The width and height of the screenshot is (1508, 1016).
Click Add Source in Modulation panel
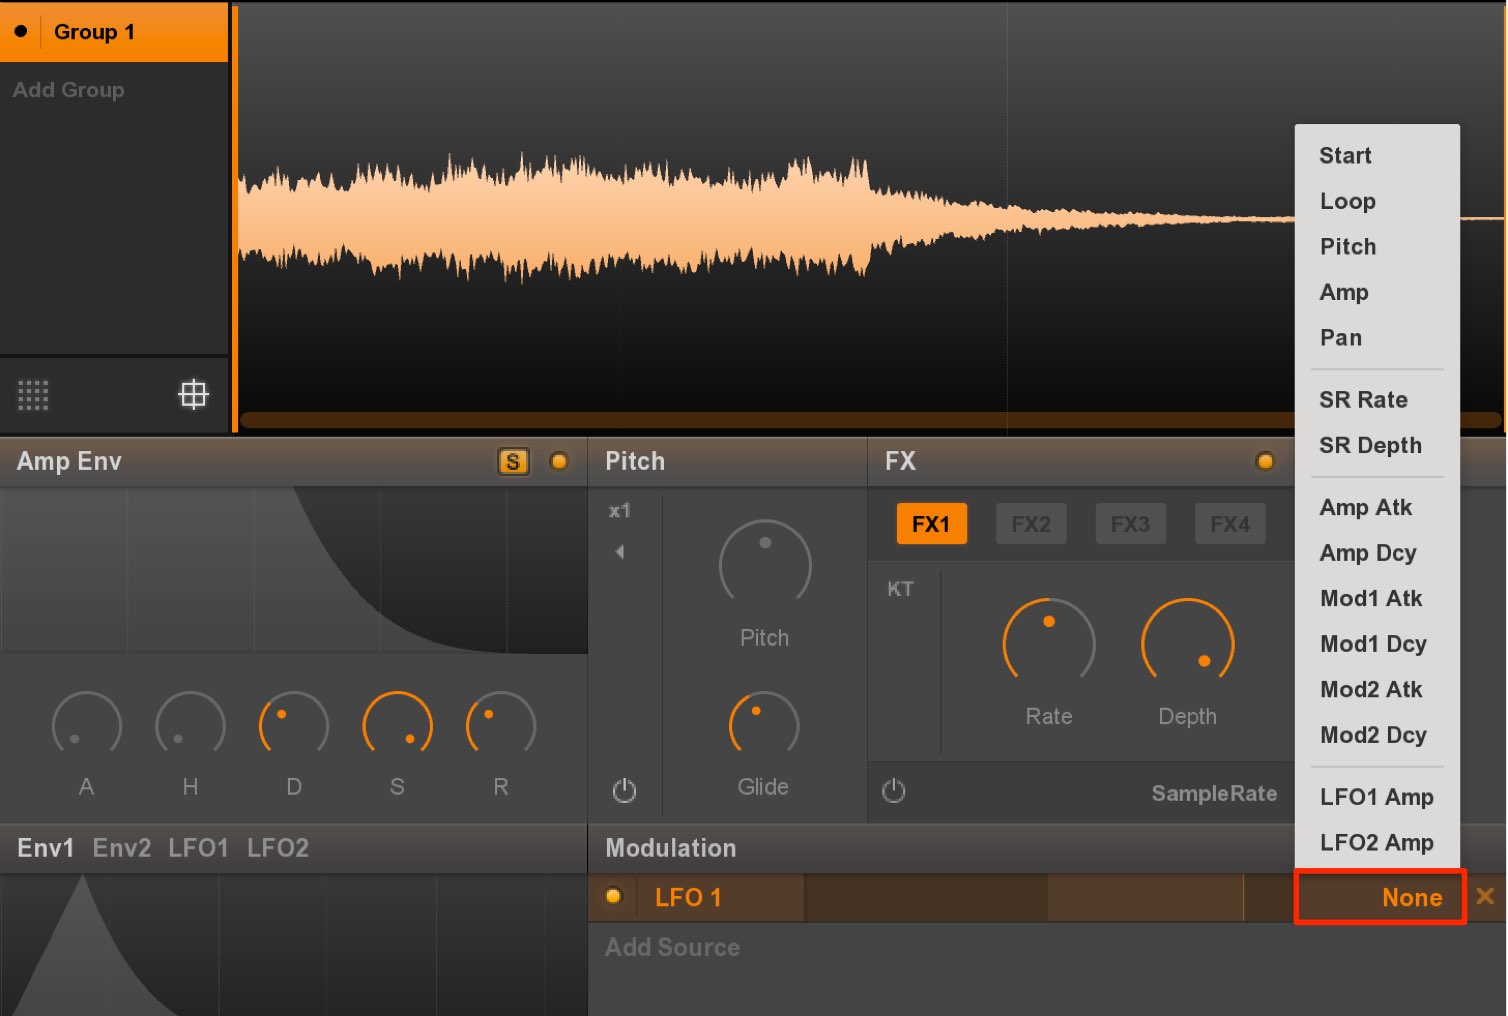(673, 947)
